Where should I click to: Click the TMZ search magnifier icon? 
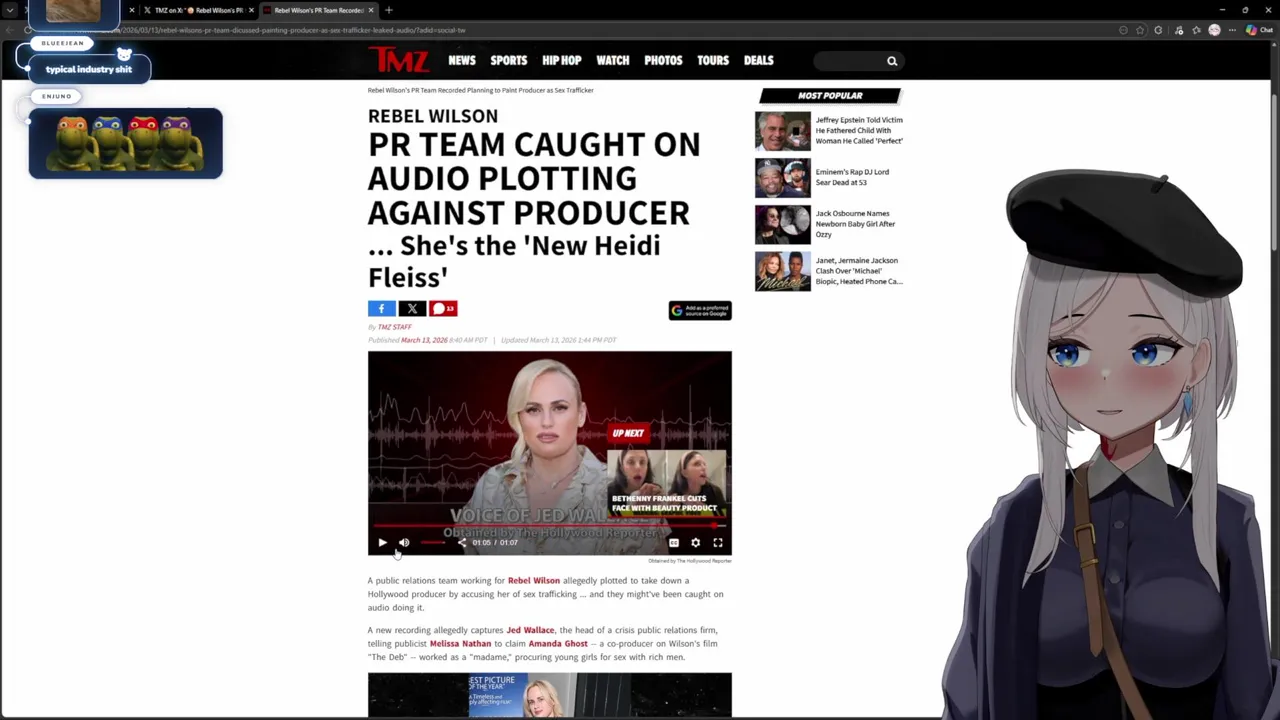point(892,61)
